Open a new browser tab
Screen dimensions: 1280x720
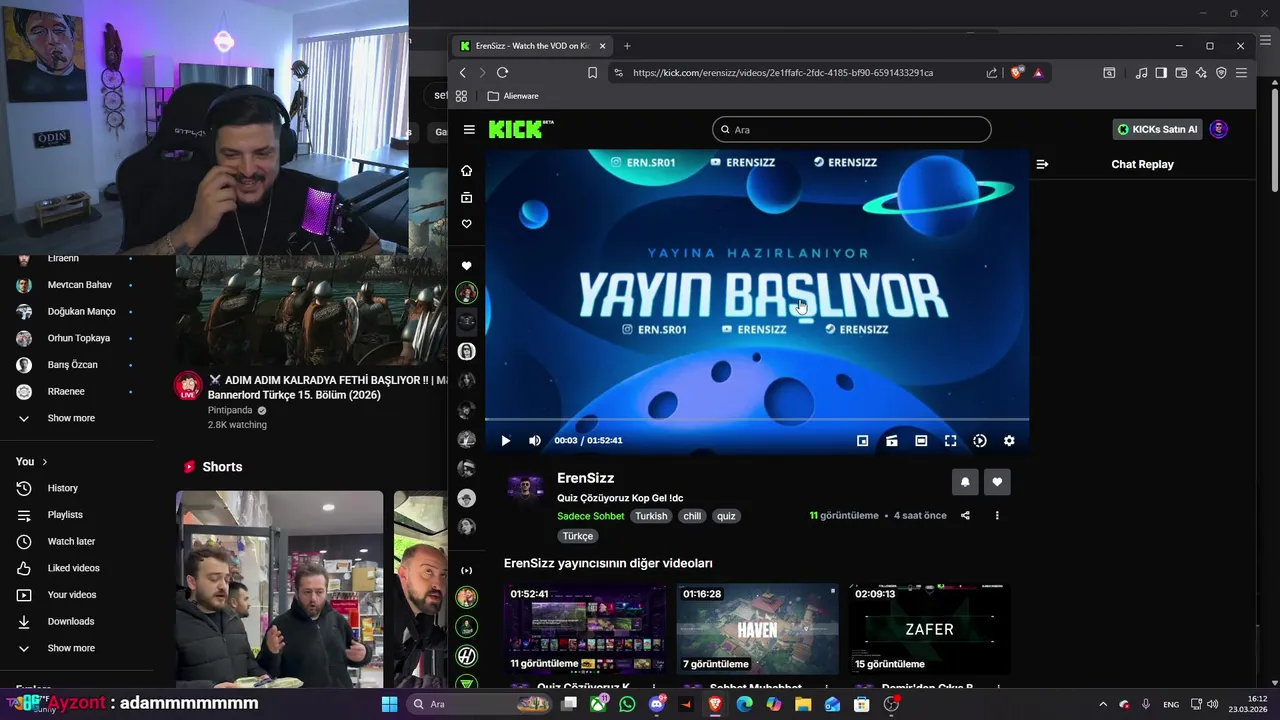627,46
